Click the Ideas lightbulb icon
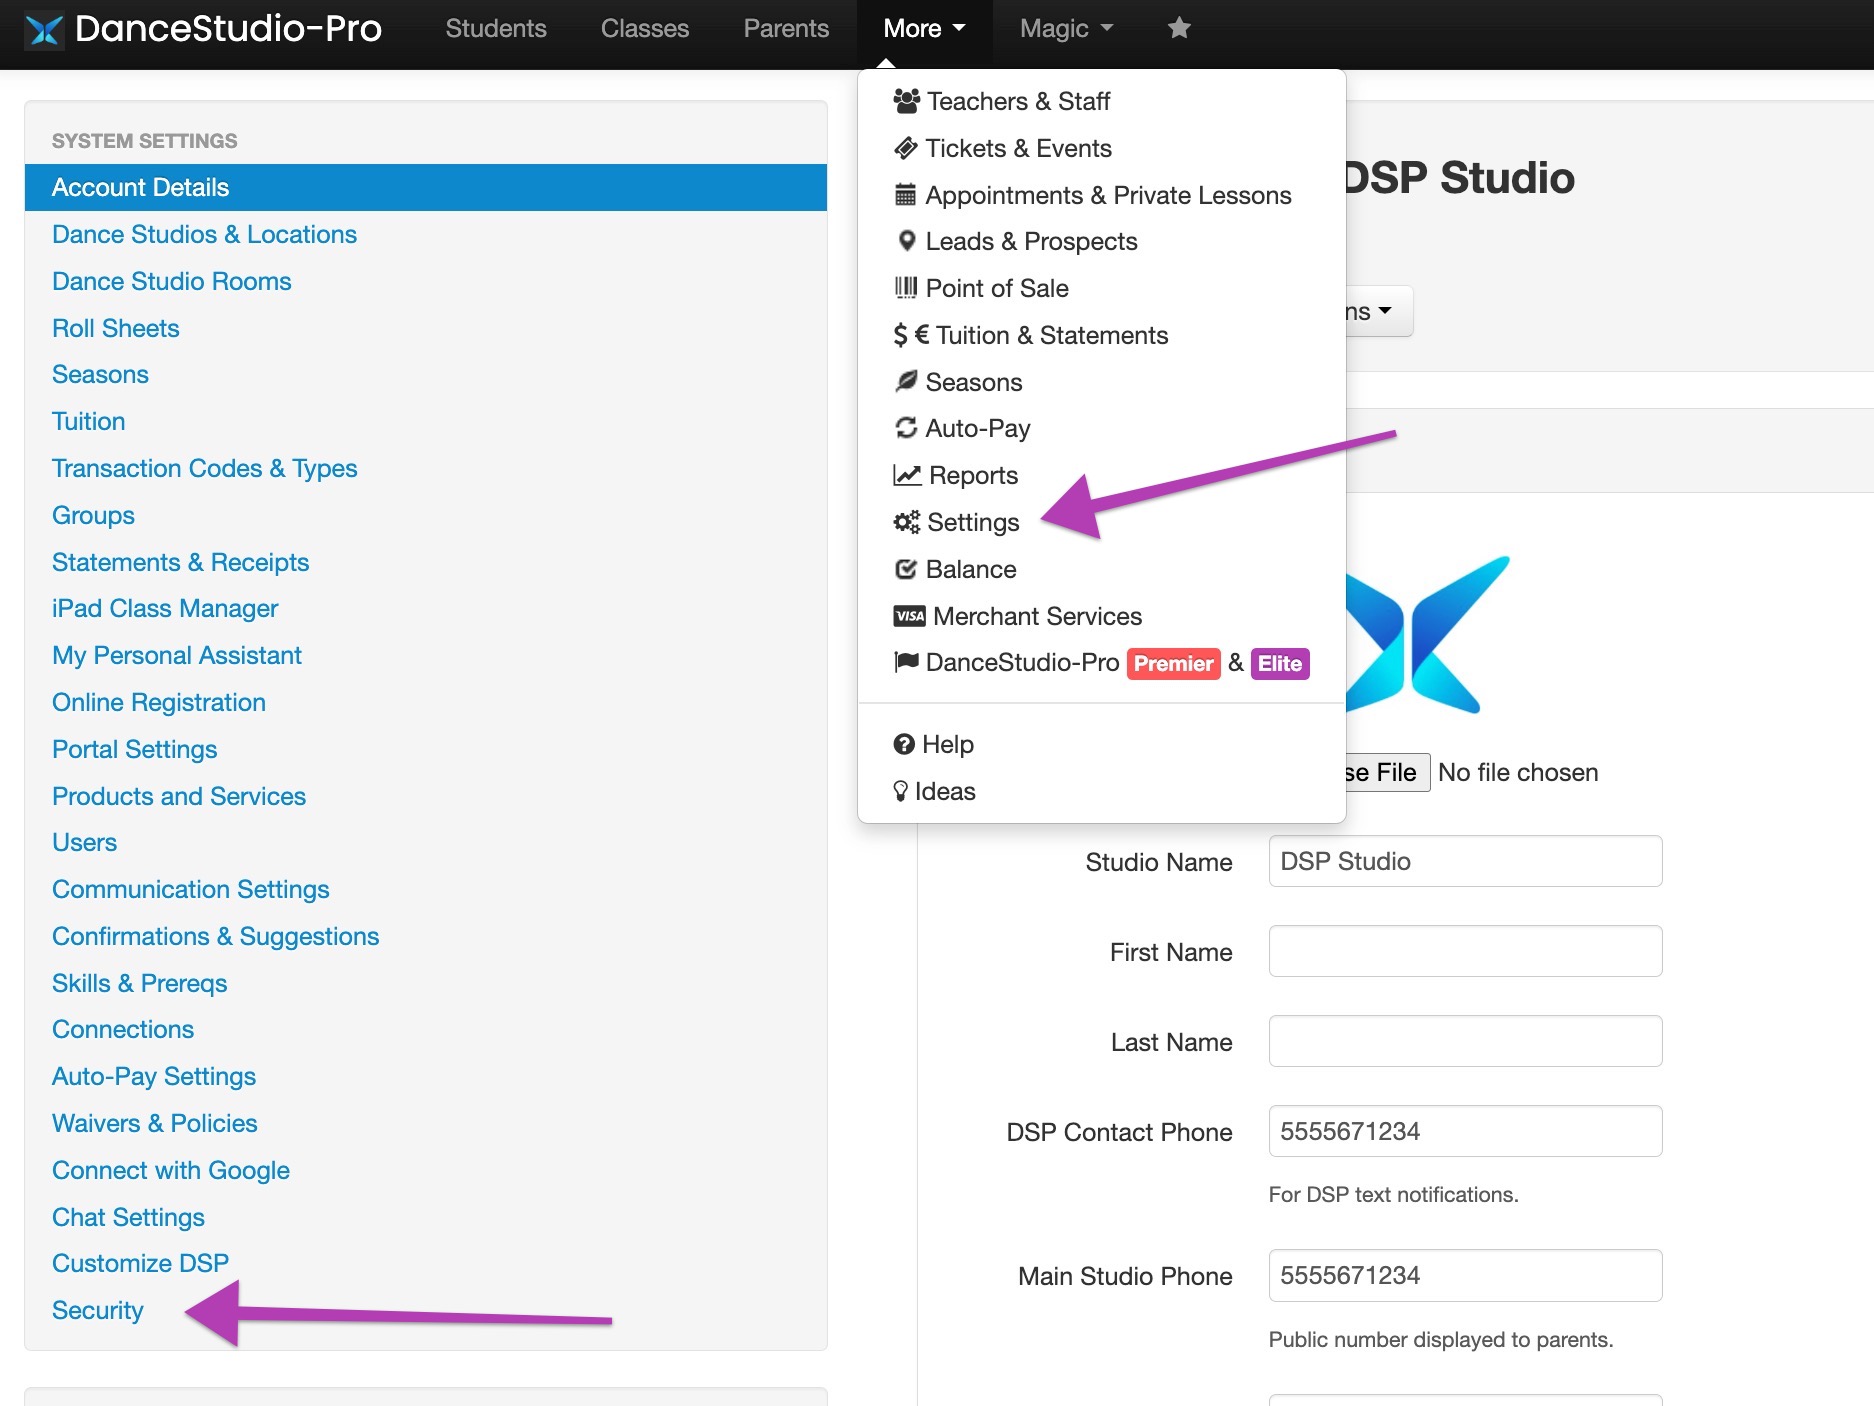Viewport: 1874px width, 1406px height. [x=900, y=791]
